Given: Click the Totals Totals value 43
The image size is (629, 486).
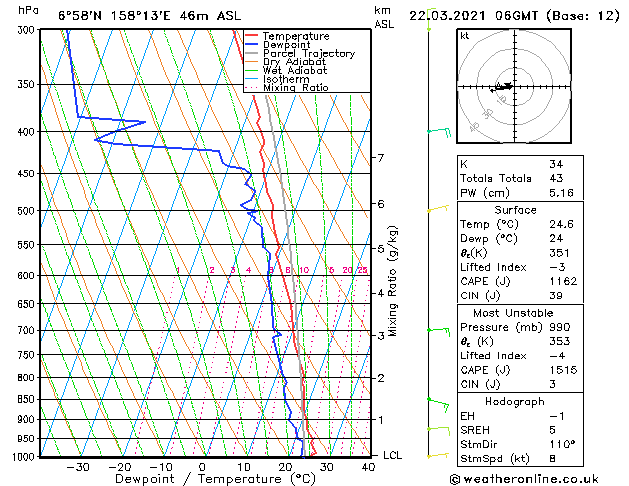Looking at the screenshot, I should coord(556,178).
